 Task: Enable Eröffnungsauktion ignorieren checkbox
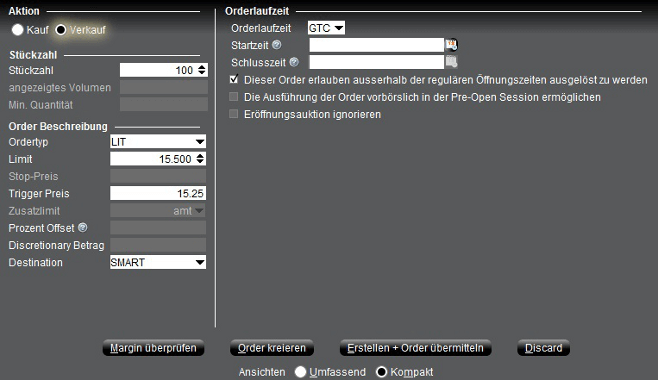234,114
